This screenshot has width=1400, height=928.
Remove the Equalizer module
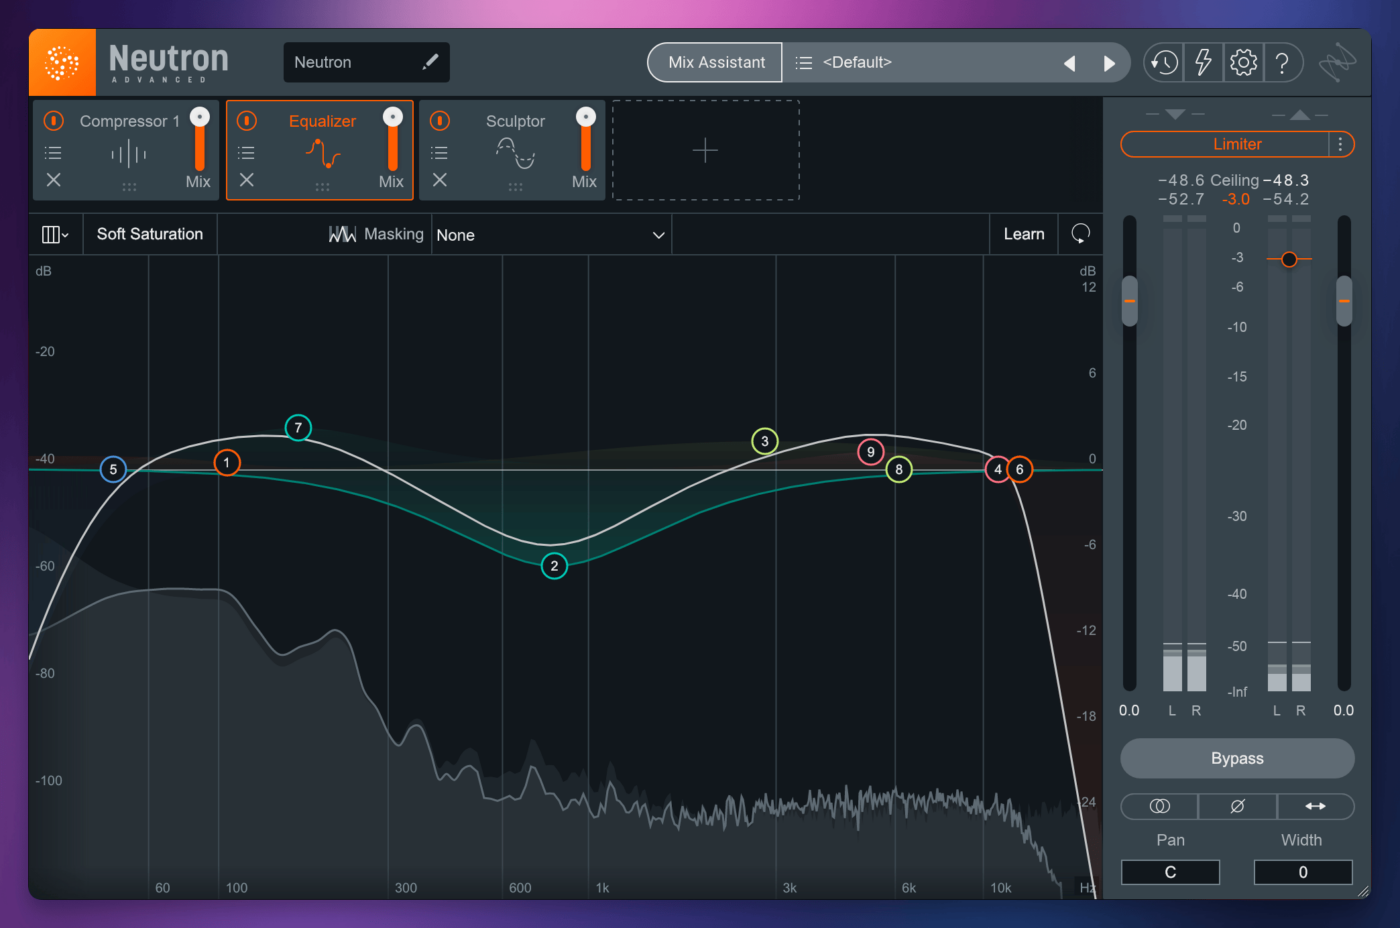click(x=246, y=180)
